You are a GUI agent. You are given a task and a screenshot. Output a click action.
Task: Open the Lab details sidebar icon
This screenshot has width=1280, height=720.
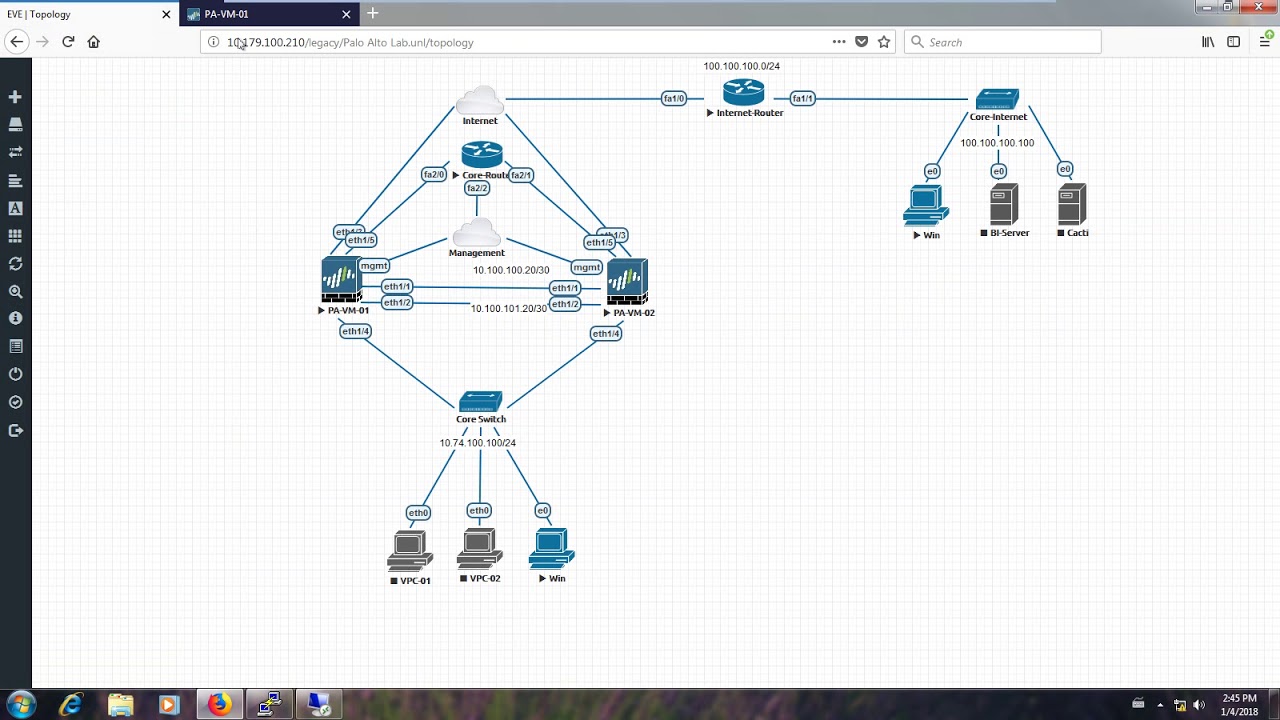15,346
